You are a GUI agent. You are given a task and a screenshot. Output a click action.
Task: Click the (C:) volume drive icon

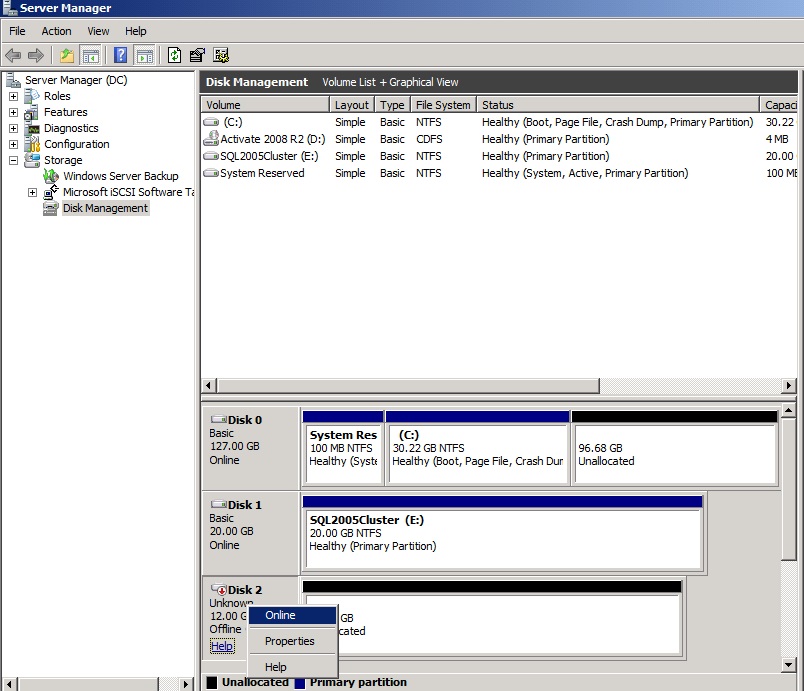[211, 122]
